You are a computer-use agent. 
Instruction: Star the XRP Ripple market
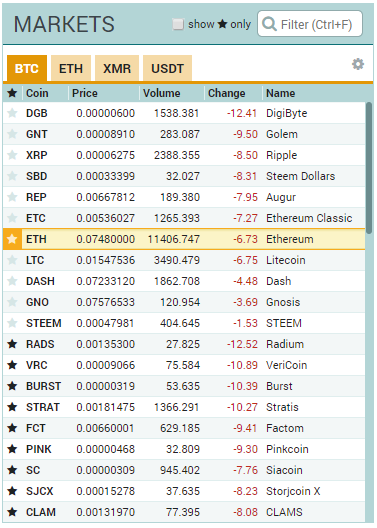[12, 155]
